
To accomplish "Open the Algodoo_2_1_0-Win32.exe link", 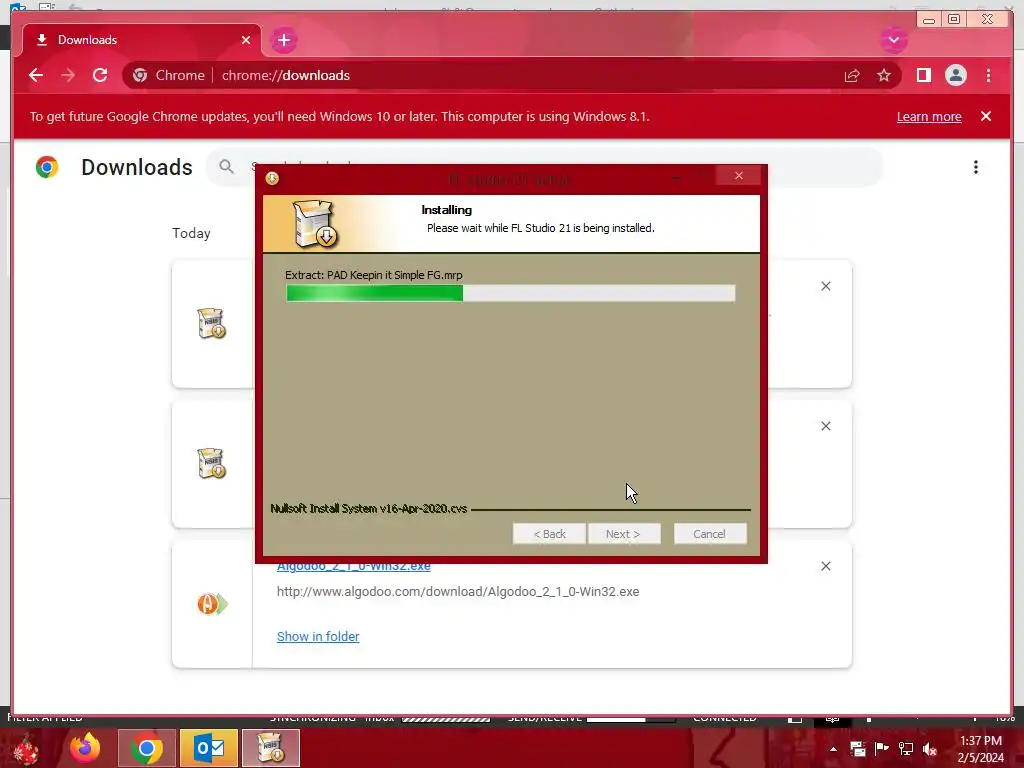I will point(353,567).
